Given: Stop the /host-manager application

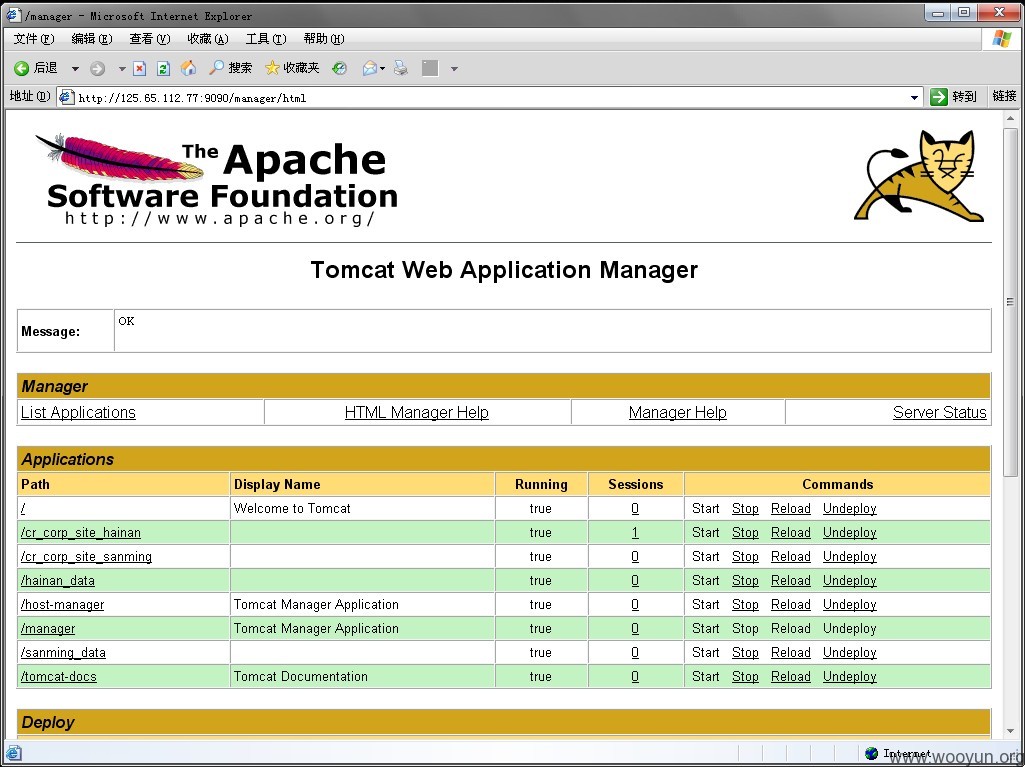Looking at the screenshot, I should click(745, 605).
